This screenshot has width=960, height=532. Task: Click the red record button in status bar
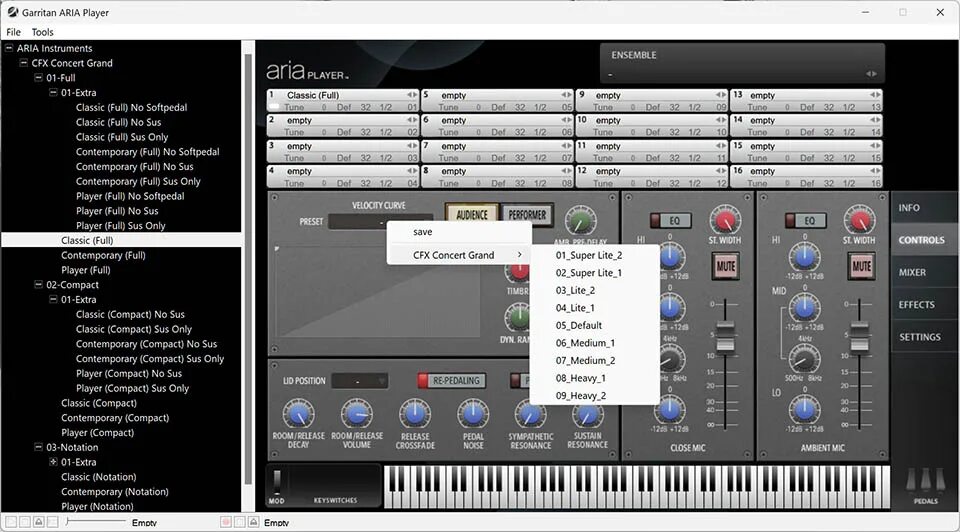click(226, 522)
